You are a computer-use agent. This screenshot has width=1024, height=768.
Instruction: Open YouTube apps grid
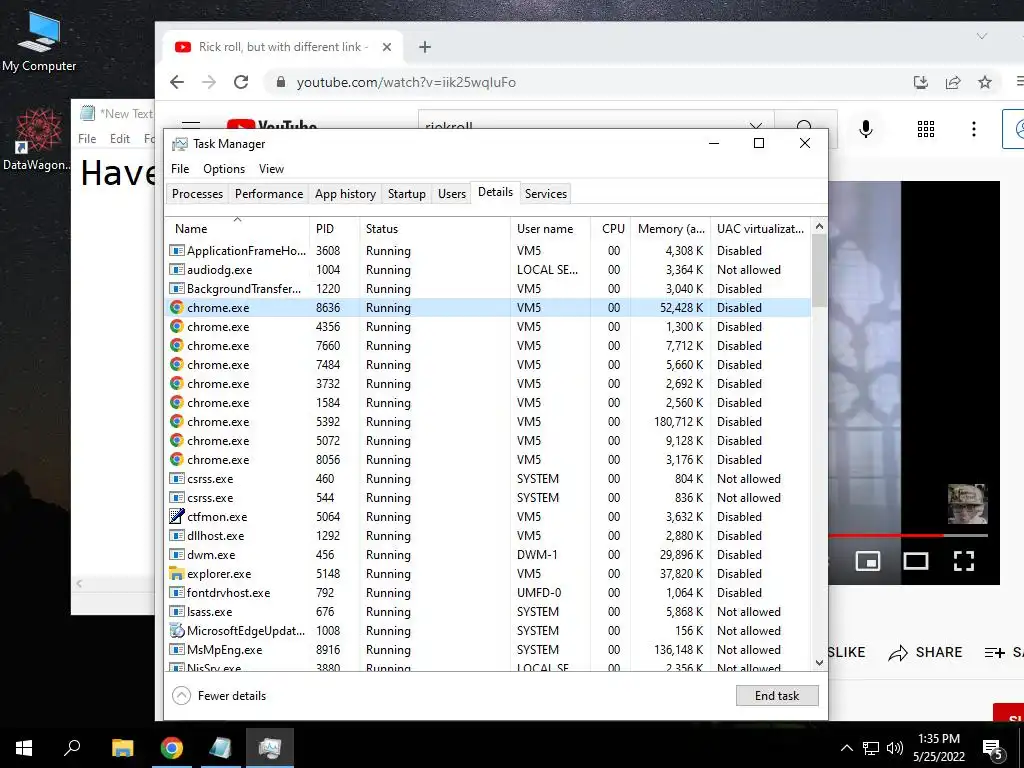pyautogui.click(x=925, y=129)
